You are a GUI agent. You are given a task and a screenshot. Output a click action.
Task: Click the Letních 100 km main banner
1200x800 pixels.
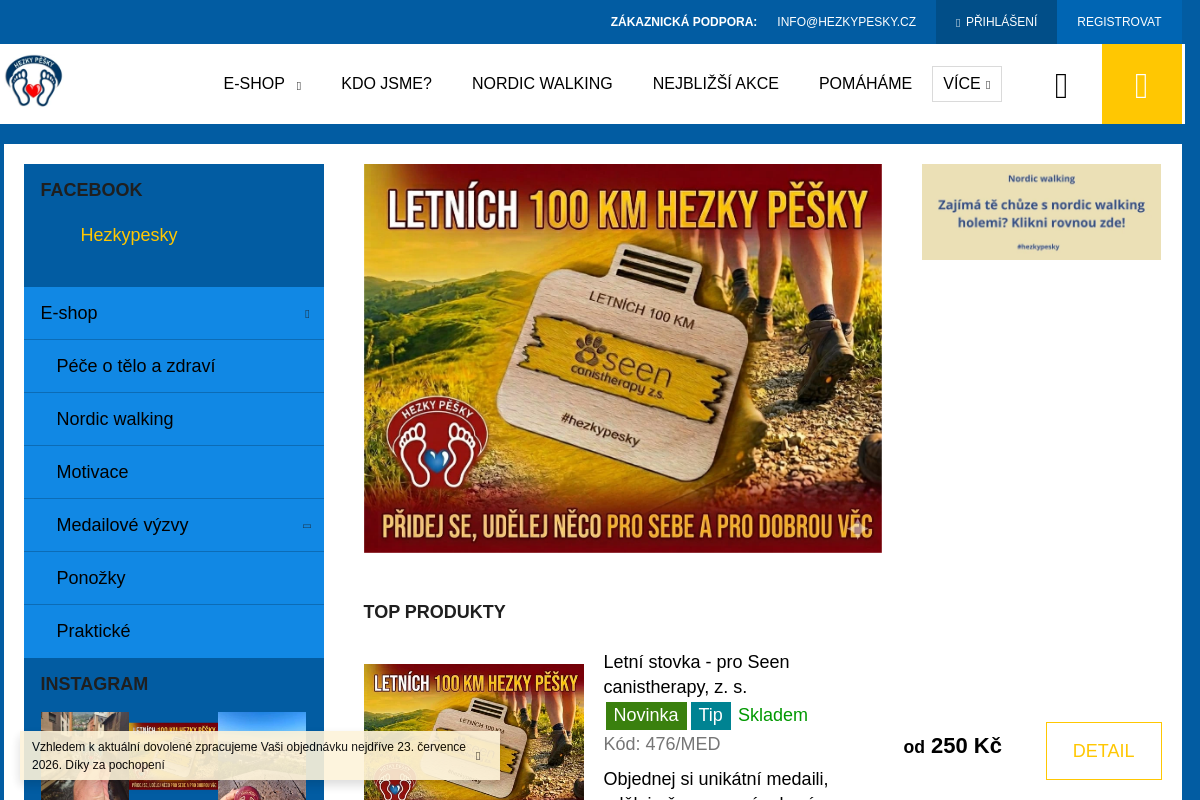pyautogui.click(x=623, y=358)
